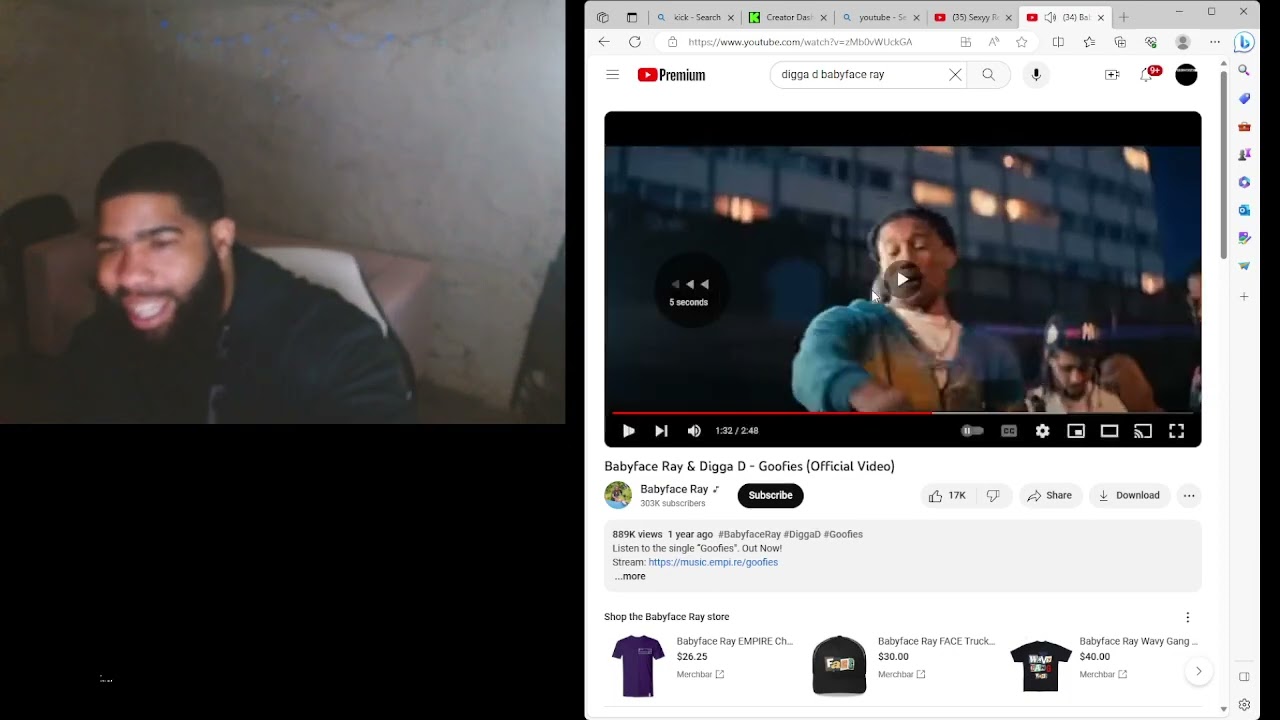Screen dimensions: 1280x720
Task: Share the Goofies video
Action: coord(1049,495)
